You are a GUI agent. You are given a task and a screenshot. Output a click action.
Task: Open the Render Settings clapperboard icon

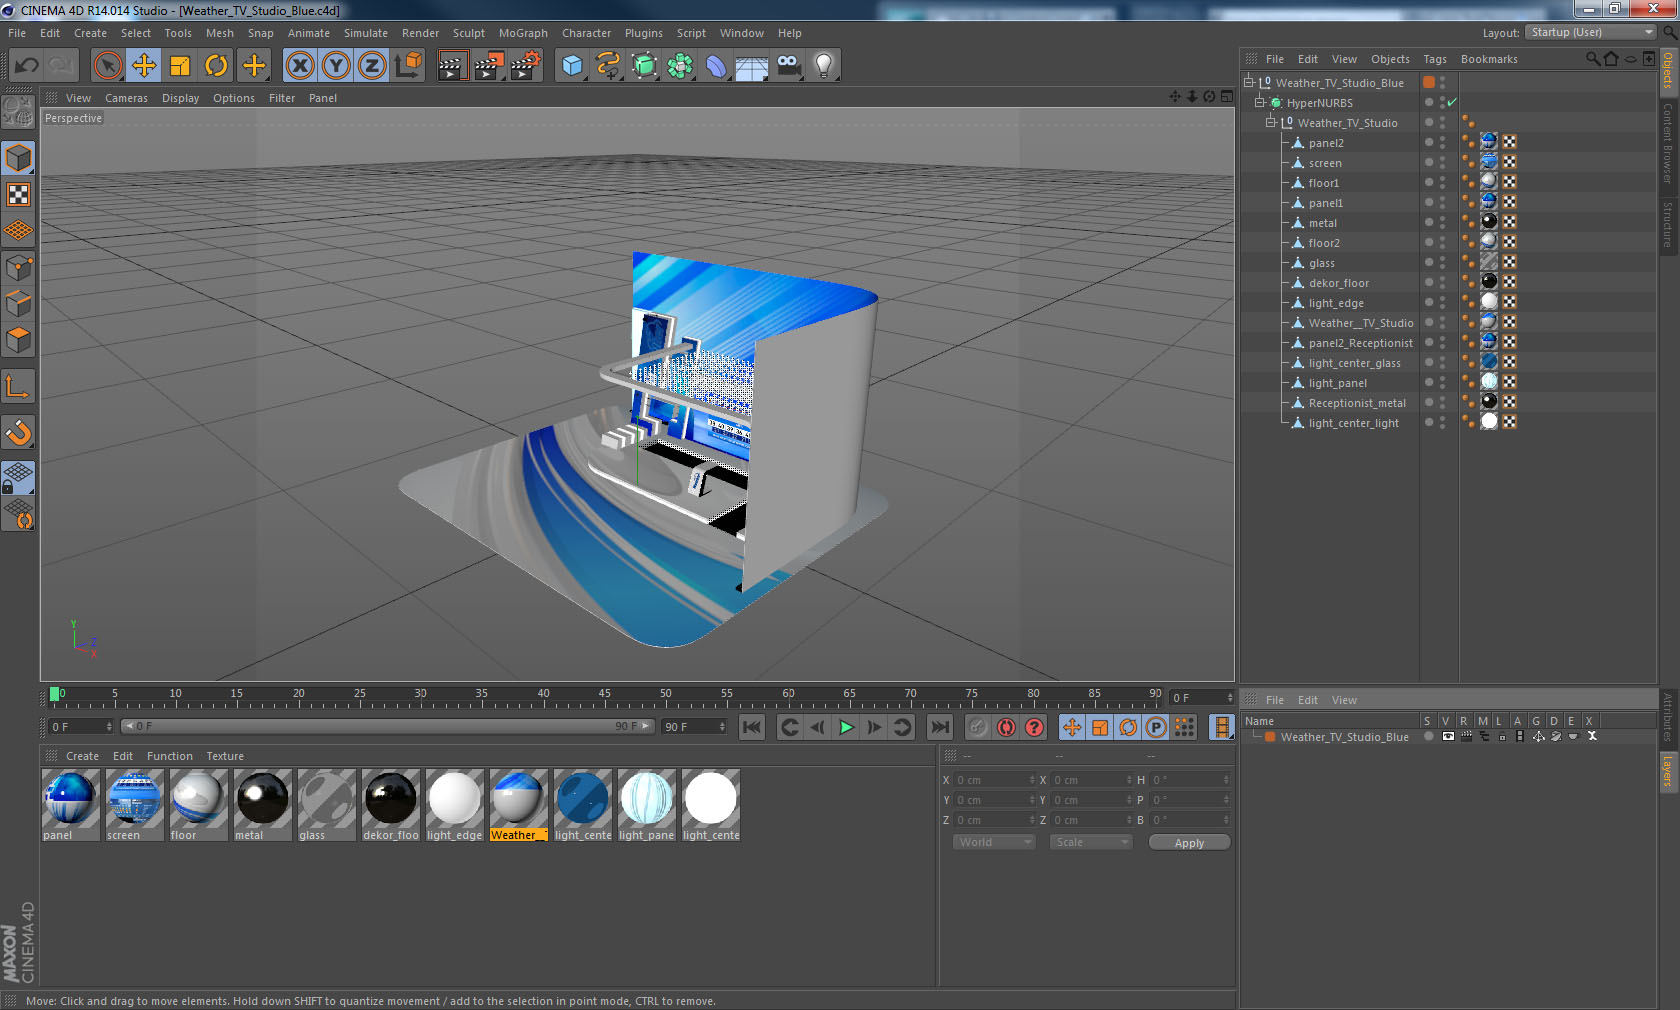click(x=525, y=66)
